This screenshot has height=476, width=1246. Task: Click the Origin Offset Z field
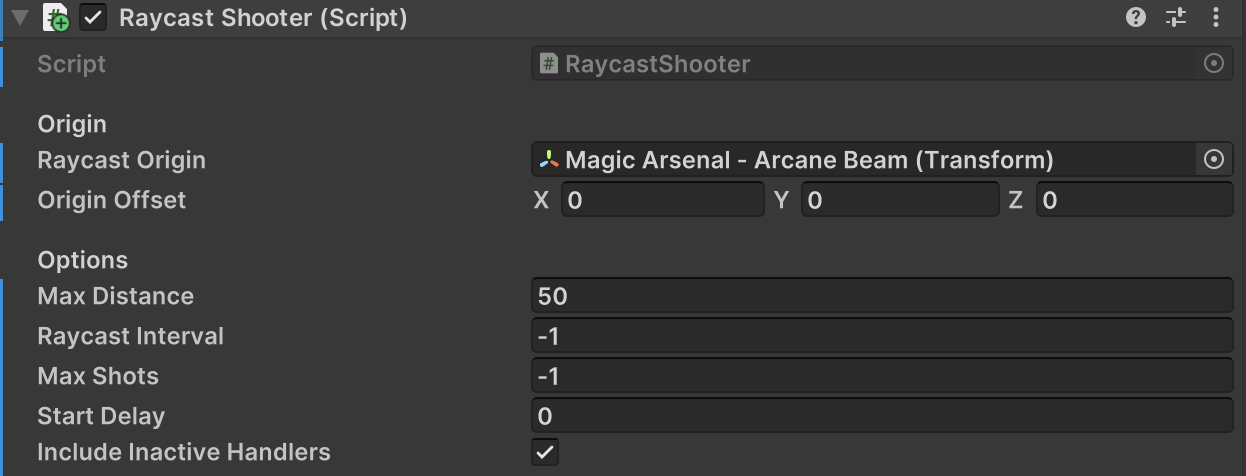pyautogui.click(x=1134, y=200)
